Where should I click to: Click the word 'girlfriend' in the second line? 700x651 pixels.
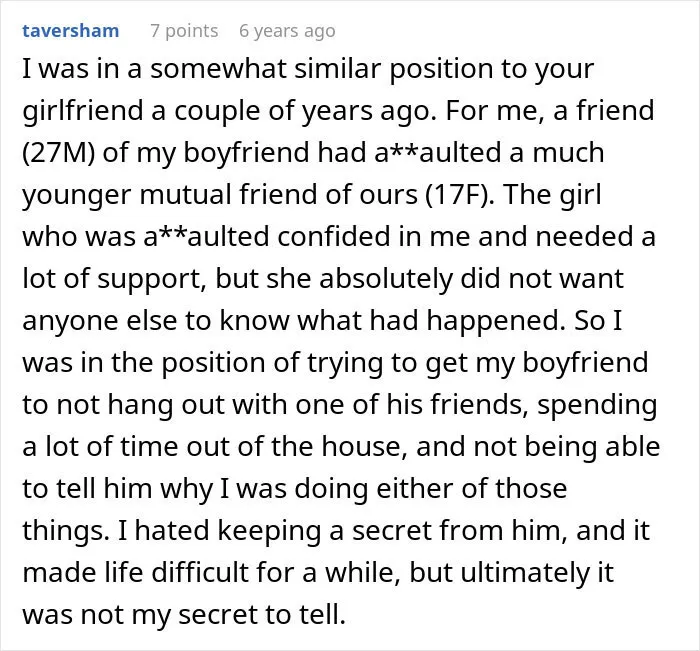pyautogui.click(x=83, y=111)
